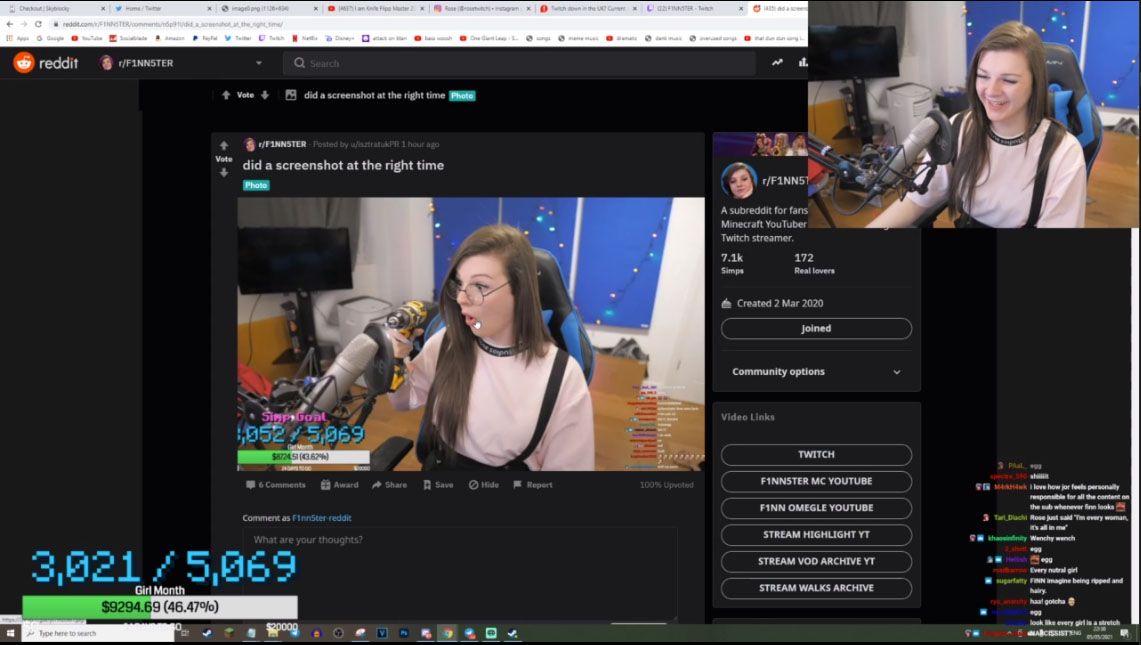Switch to Home / Twitter tab

pos(162,9)
